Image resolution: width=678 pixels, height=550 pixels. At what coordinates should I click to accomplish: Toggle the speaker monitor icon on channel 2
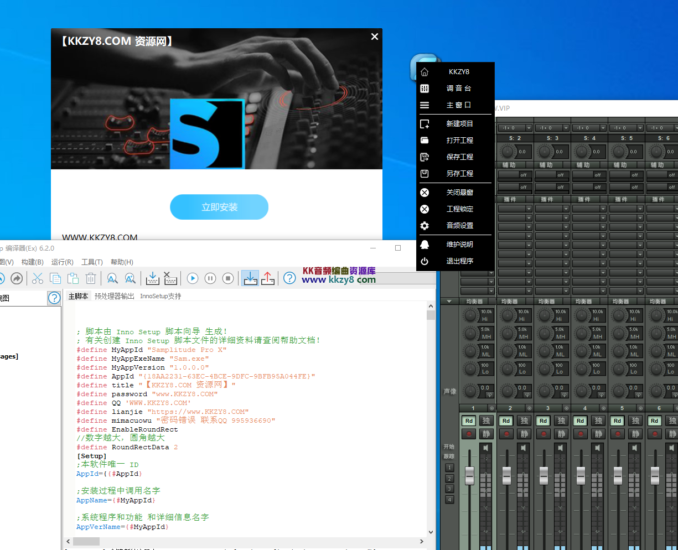pos(523,448)
